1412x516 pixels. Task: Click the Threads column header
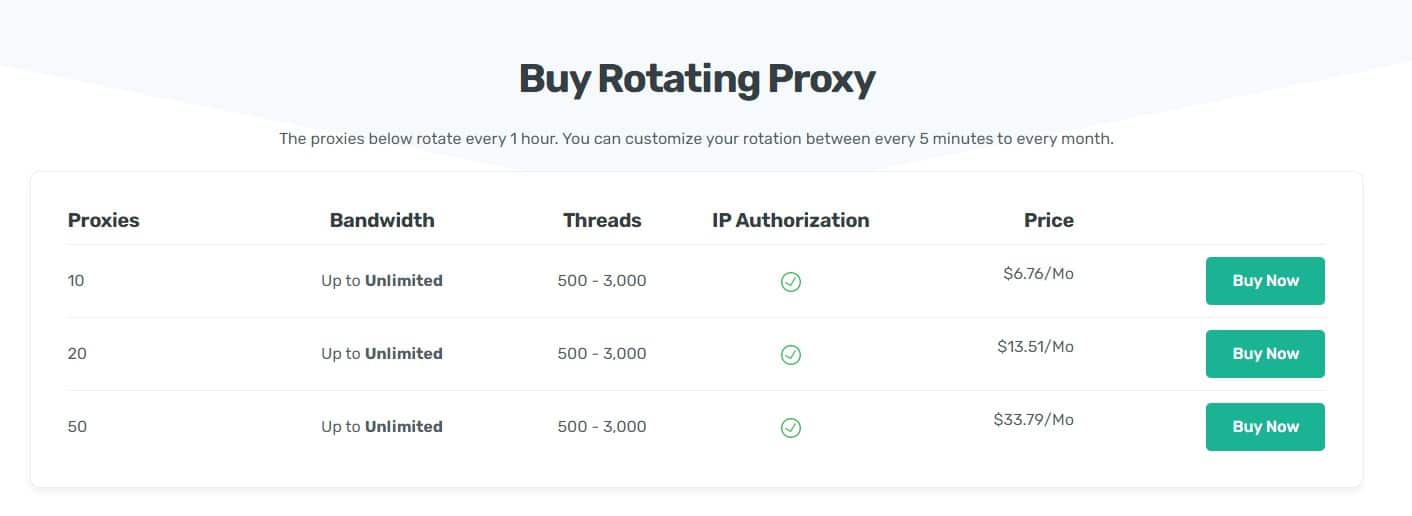tap(602, 220)
